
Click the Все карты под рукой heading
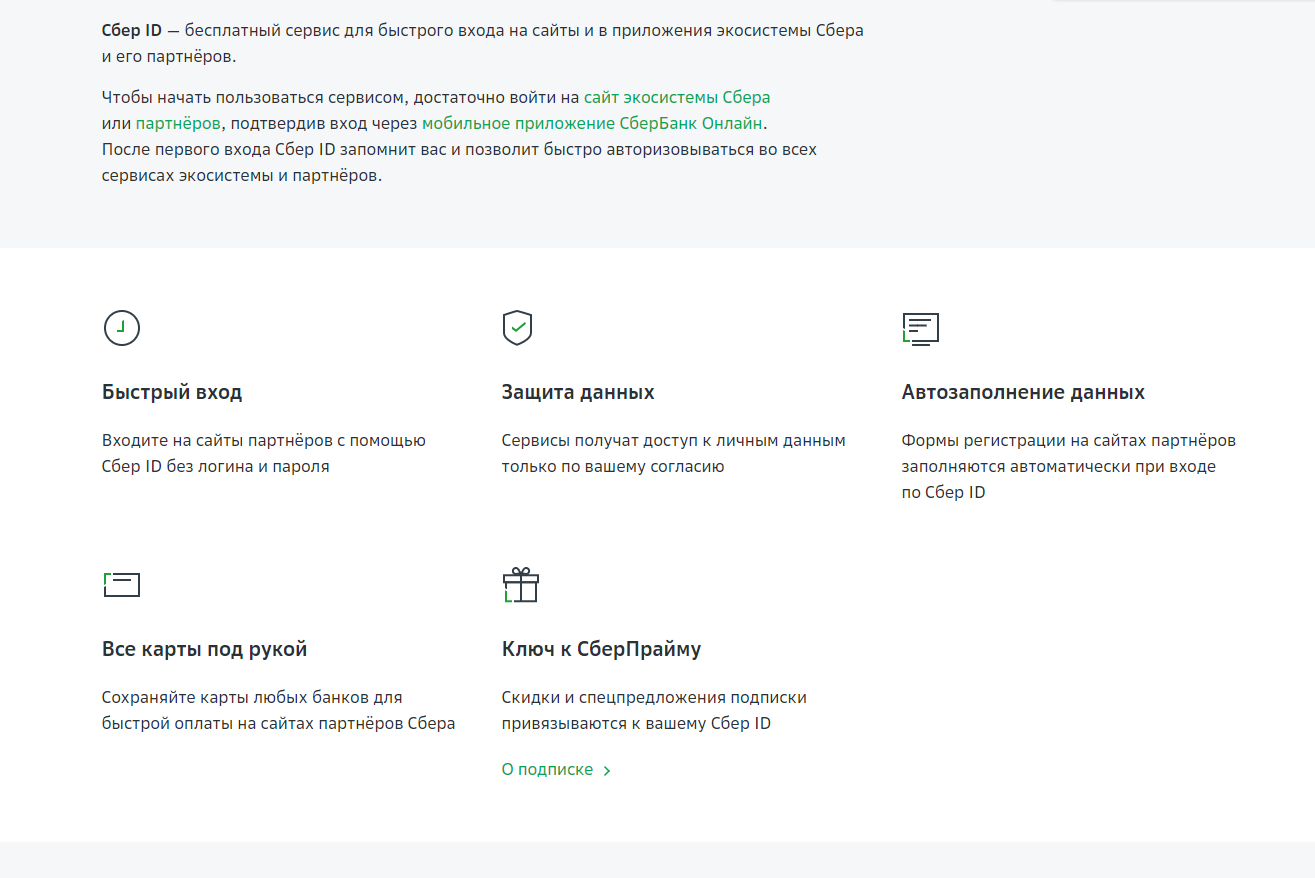point(204,650)
